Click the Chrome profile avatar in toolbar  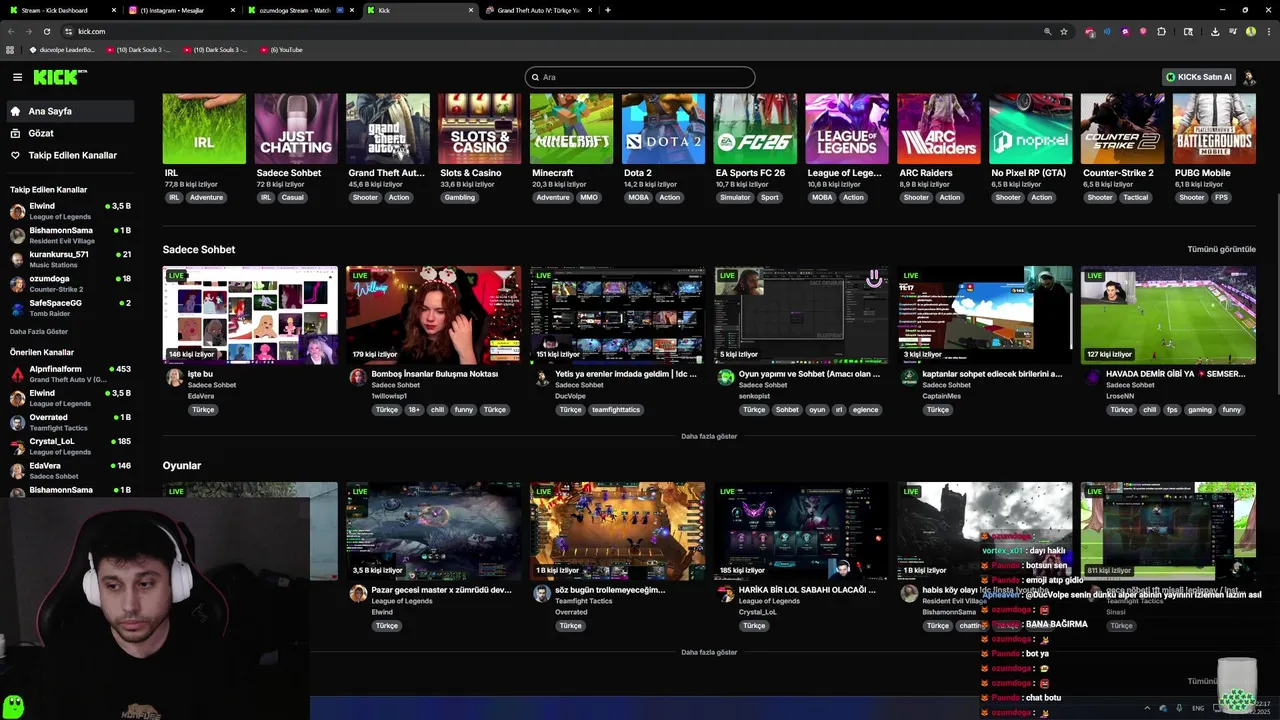coord(1251,31)
